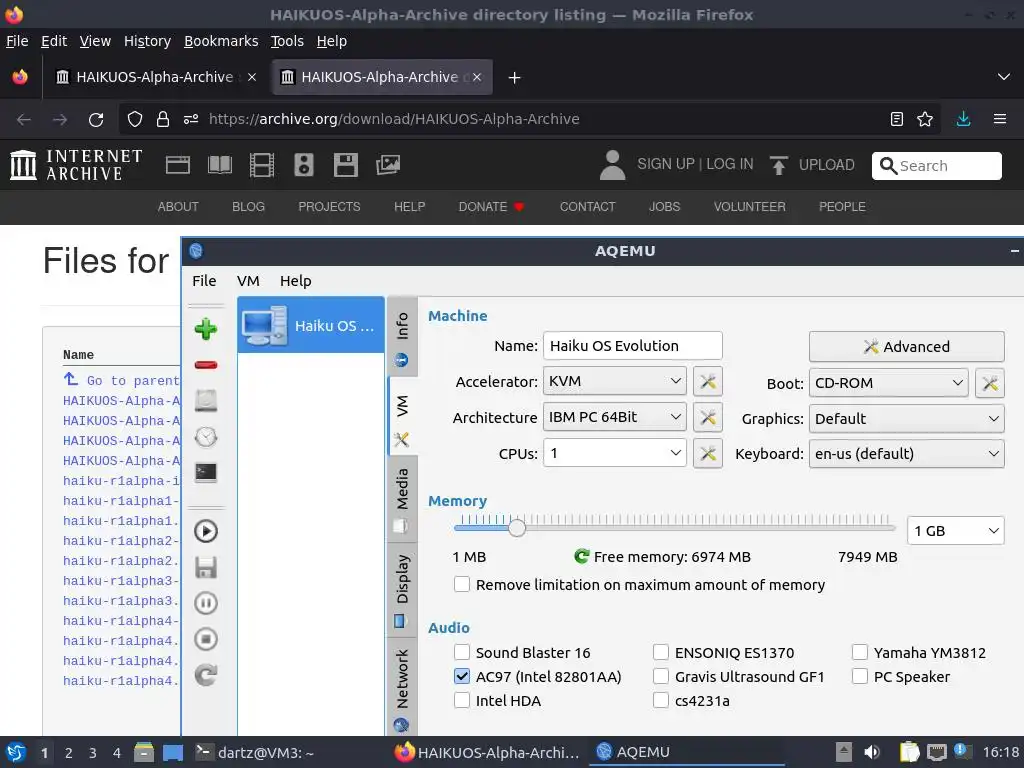Screen dimensions: 1024x768
Task: Open Internet Archive images icon
Action: click(387, 165)
